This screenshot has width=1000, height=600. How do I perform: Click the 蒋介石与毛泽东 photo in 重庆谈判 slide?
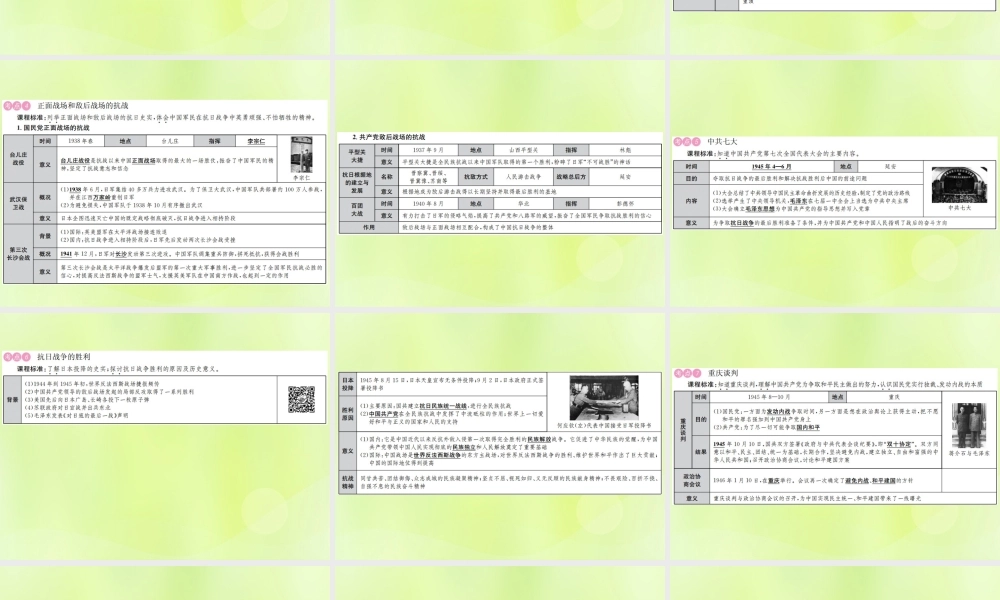(968, 425)
